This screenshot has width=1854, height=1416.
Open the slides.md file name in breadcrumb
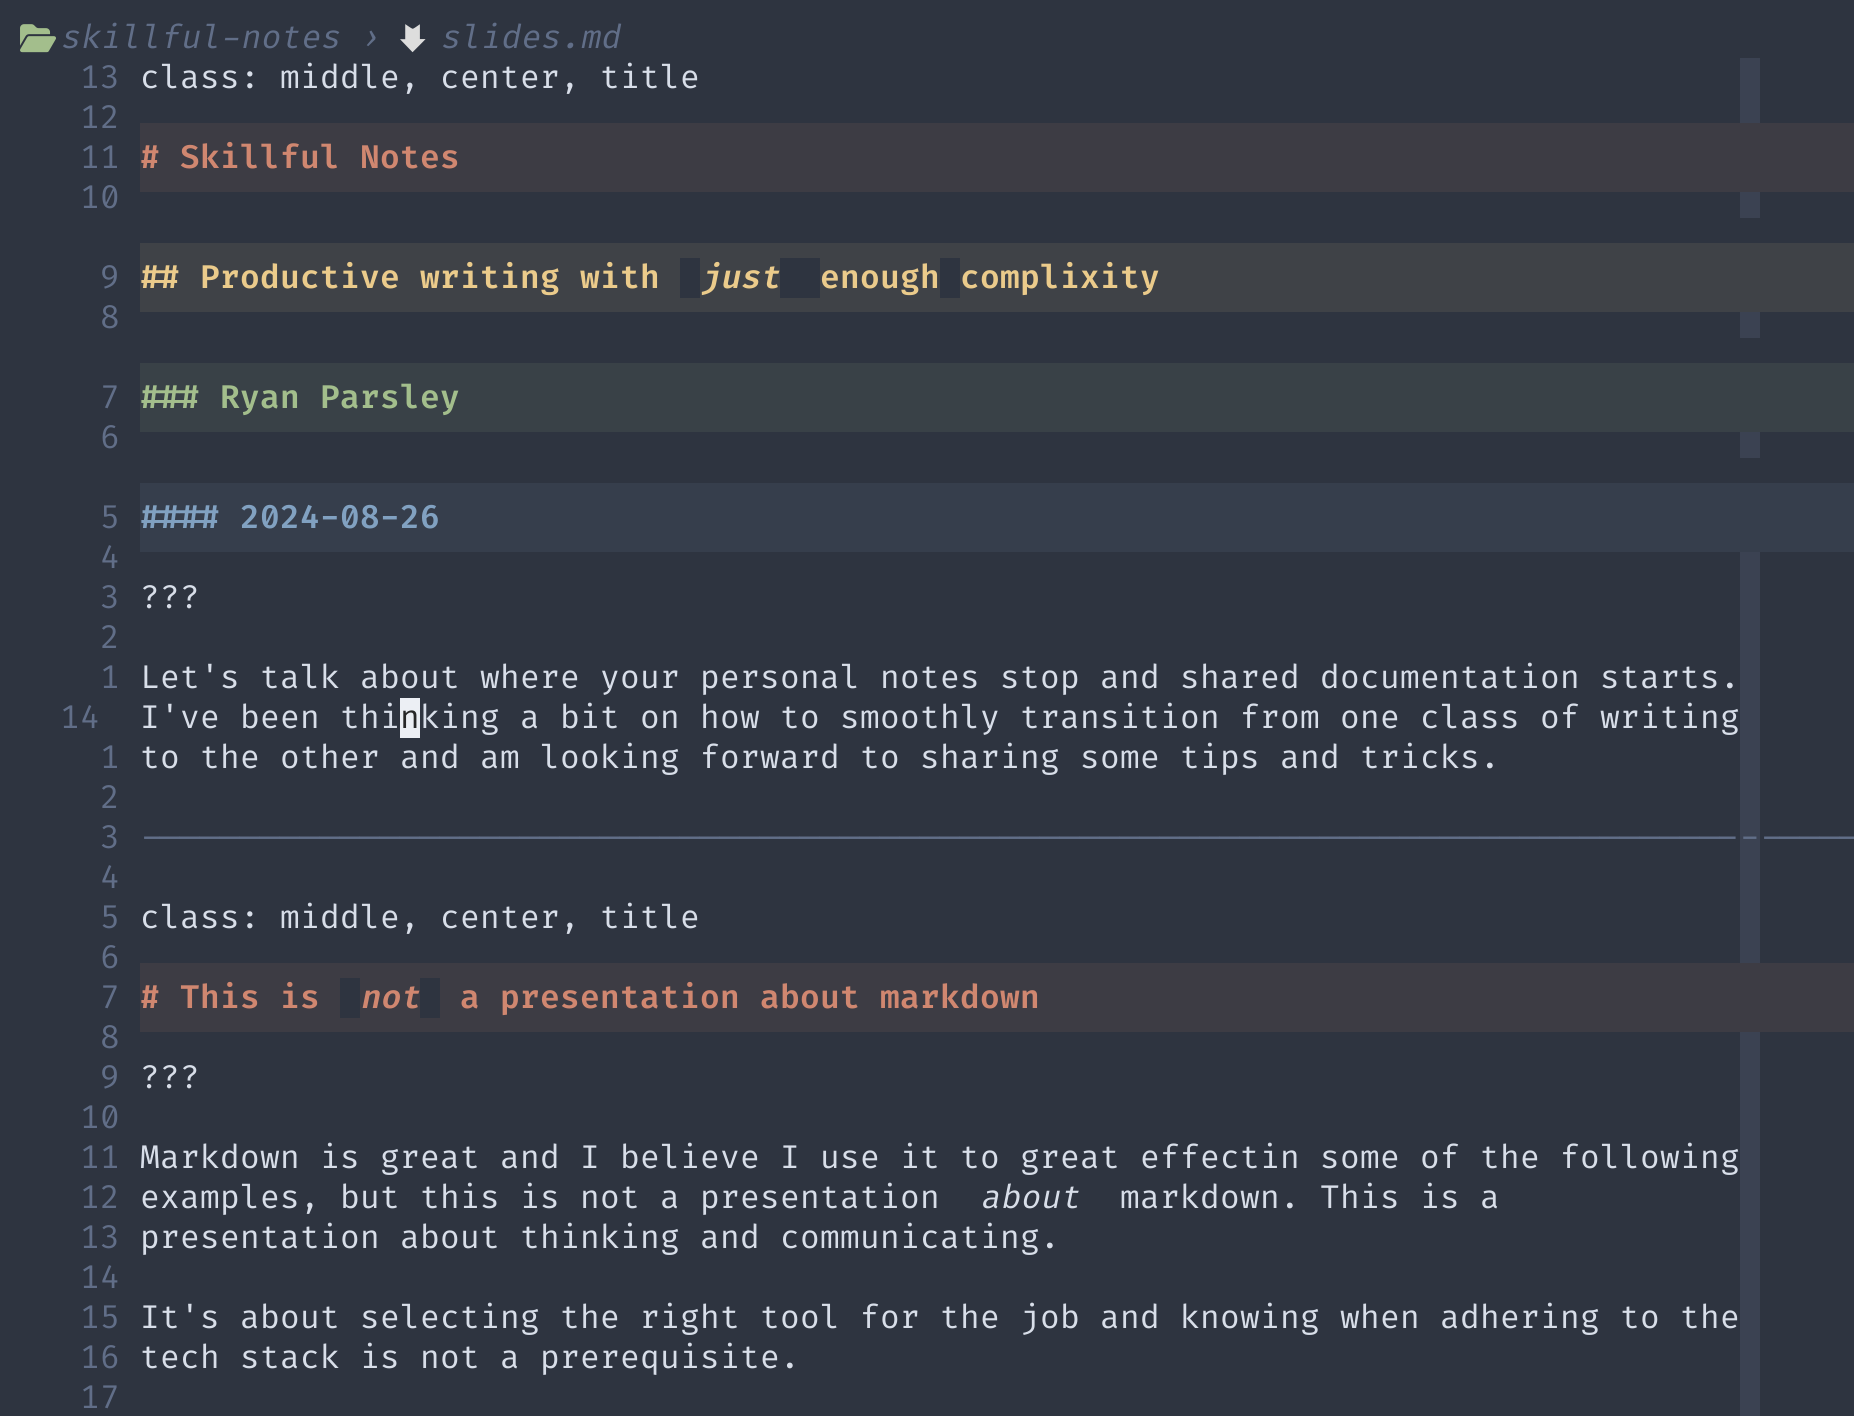tap(533, 36)
